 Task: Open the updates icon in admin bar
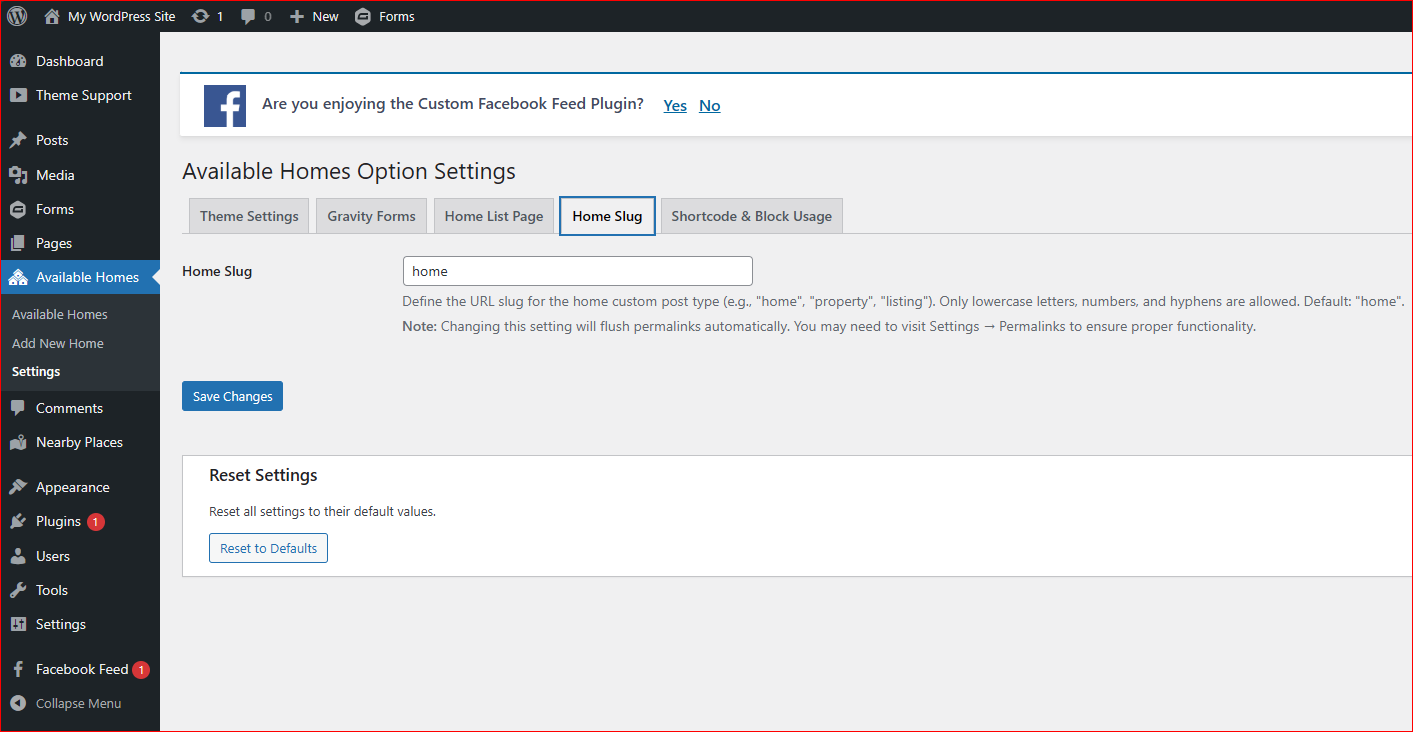(x=201, y=16)
